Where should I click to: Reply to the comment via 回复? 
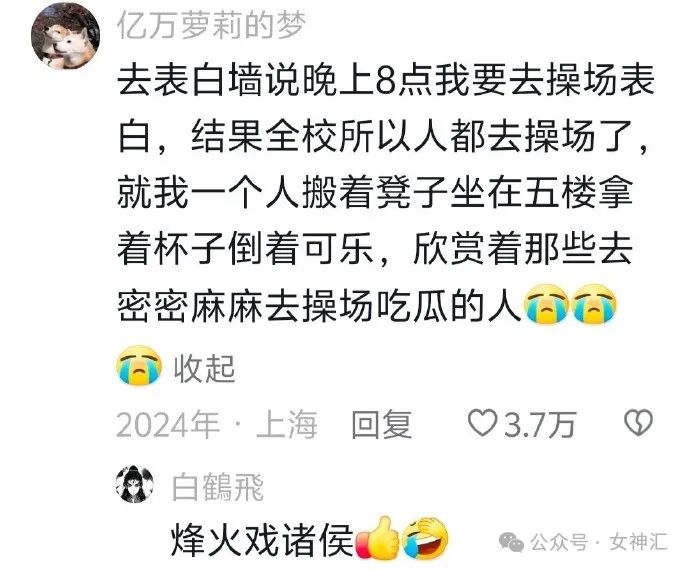[382, 425]
